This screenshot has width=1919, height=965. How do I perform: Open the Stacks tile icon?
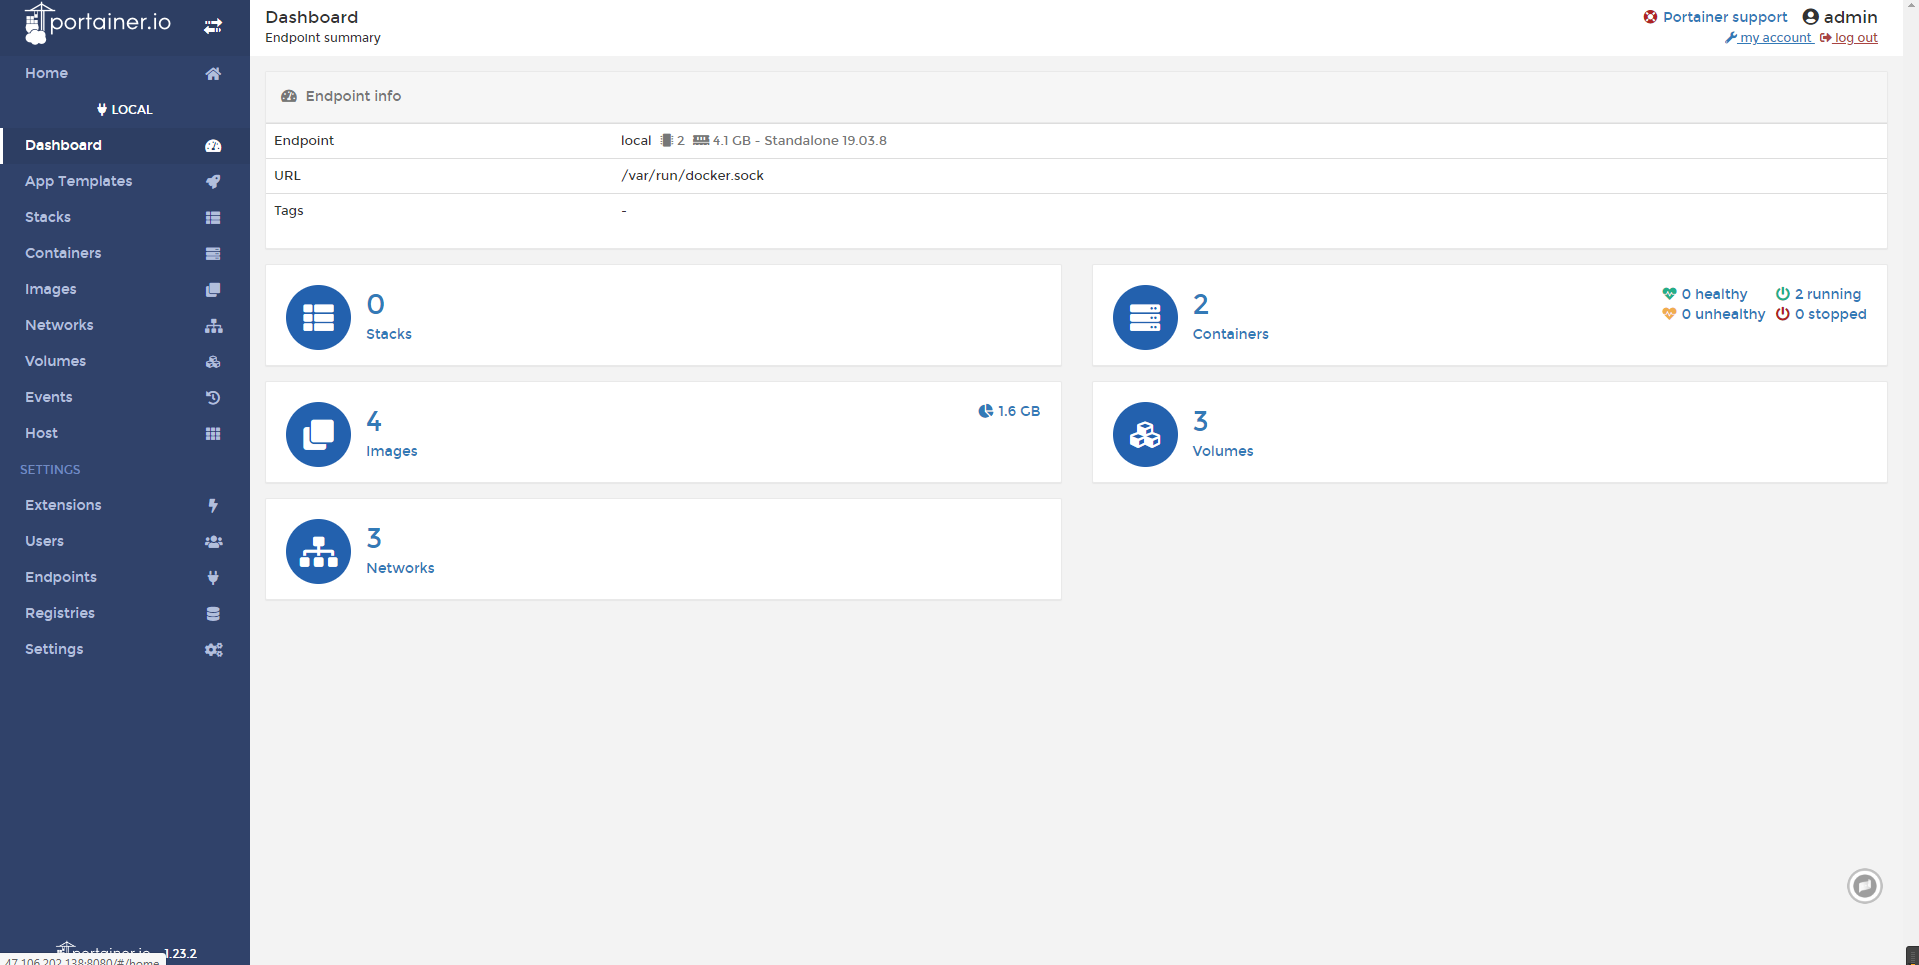click(318, 317)
